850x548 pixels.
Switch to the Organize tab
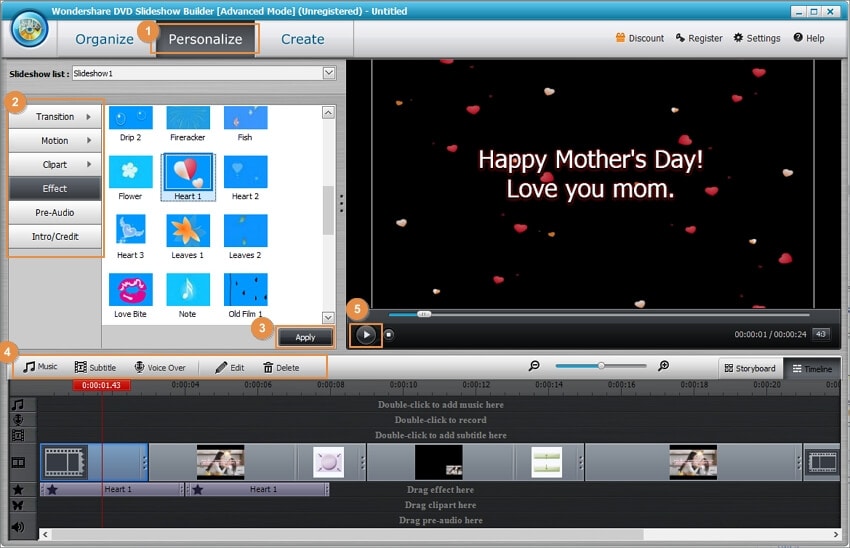pos(104,39)
